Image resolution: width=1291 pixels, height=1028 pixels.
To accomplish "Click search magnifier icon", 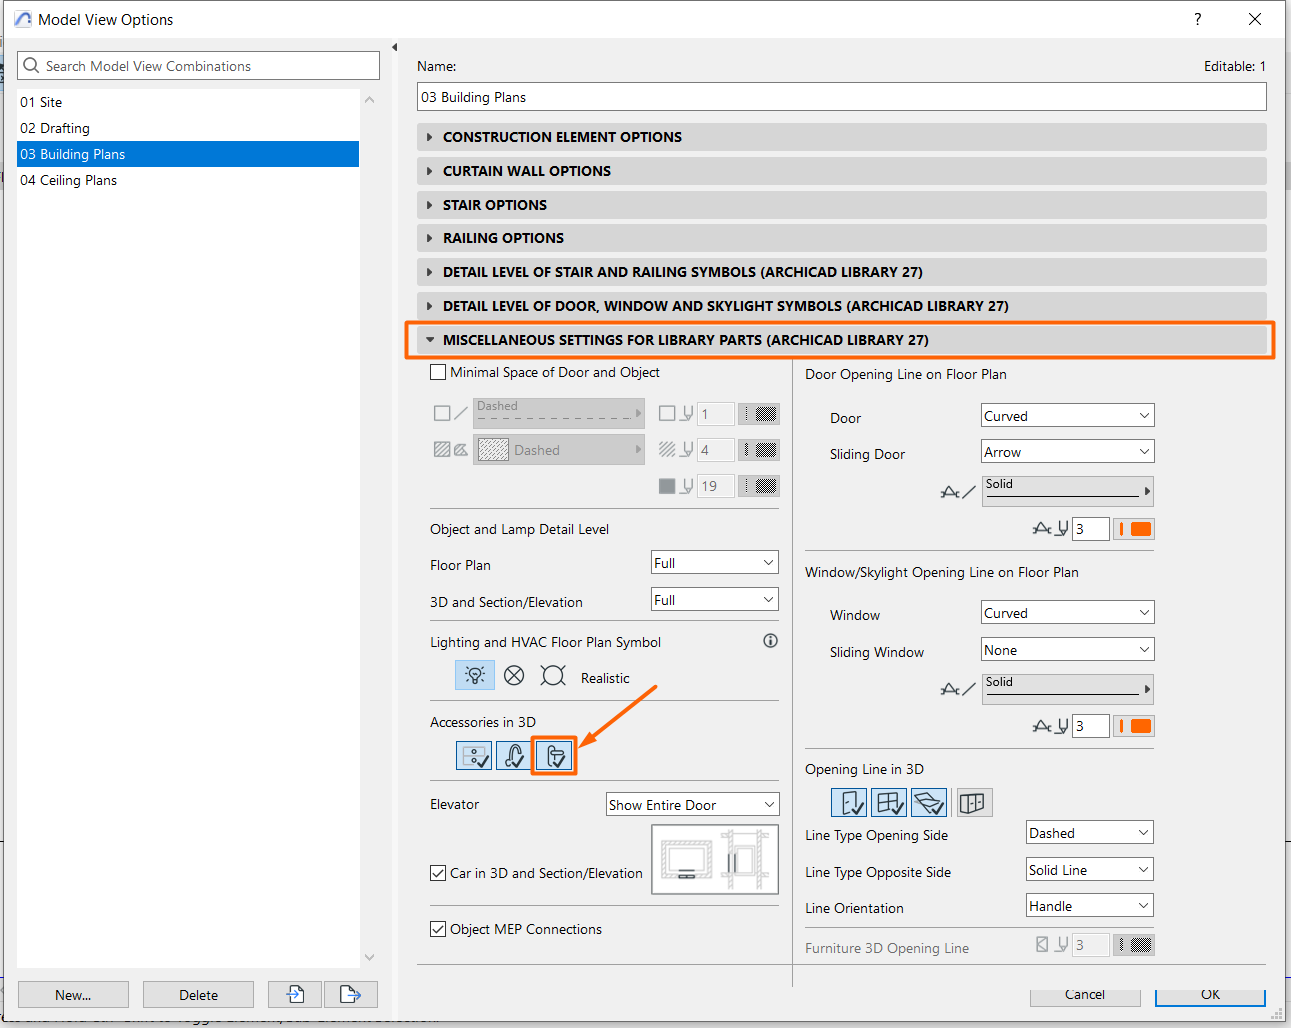I will [31, 66].
